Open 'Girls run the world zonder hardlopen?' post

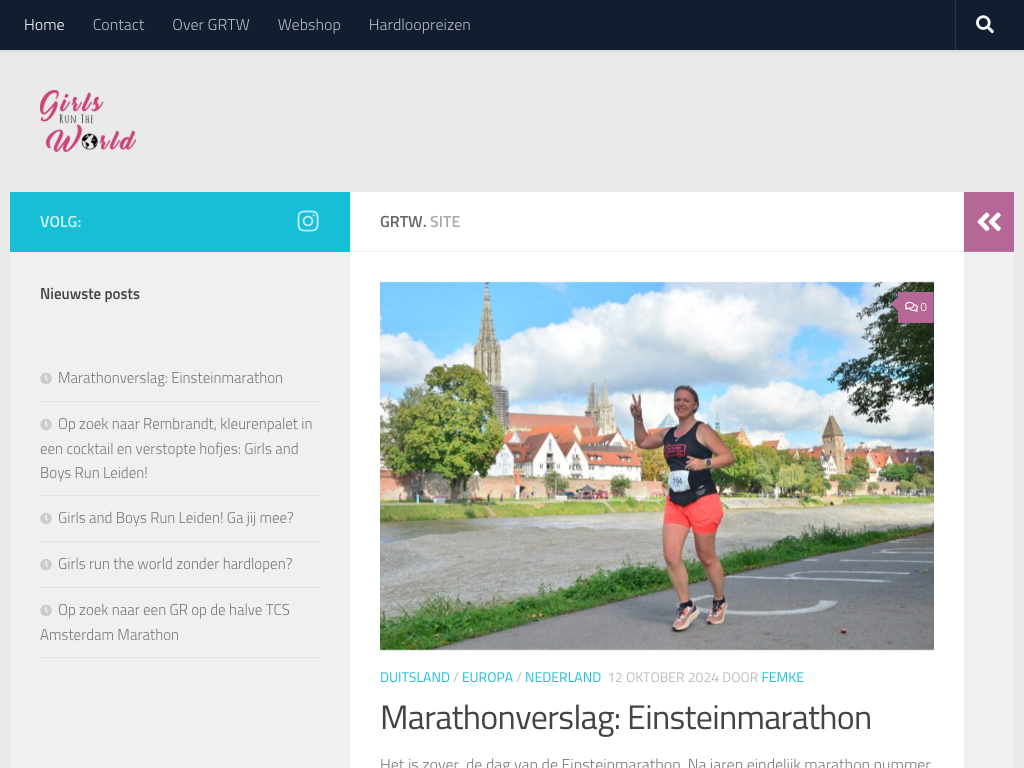(x=175, y=564)
